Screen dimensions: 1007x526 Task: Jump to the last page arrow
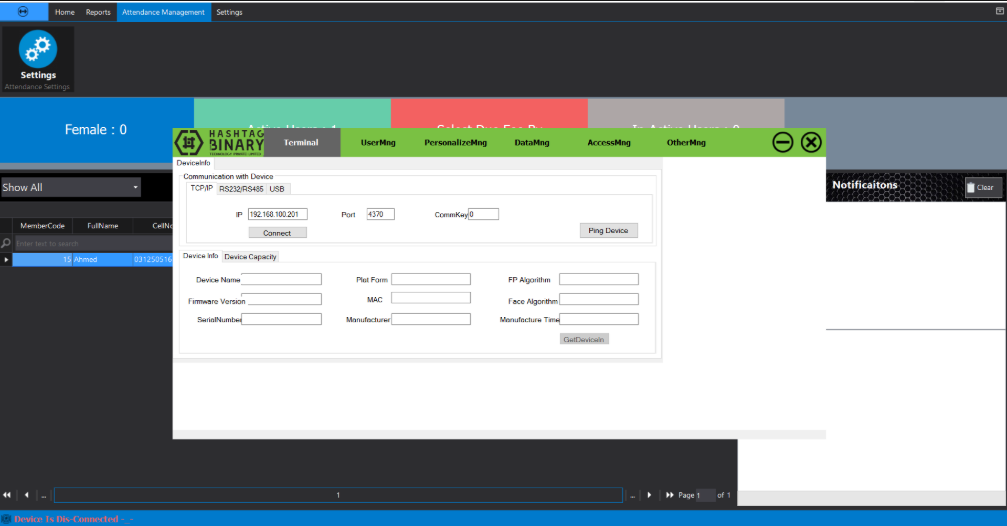point(669,495)
